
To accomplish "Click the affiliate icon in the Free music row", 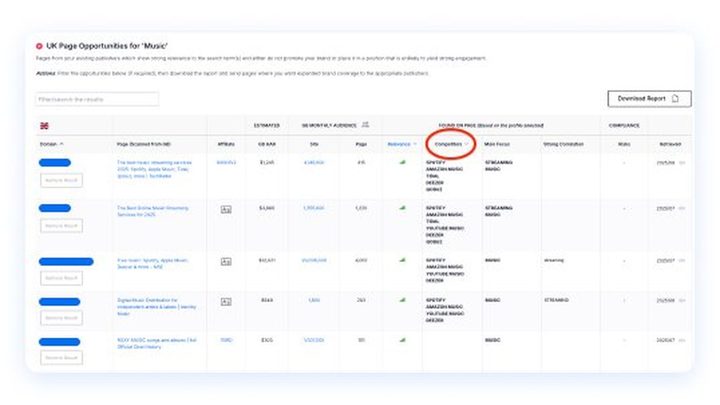I will coord(226,262).
